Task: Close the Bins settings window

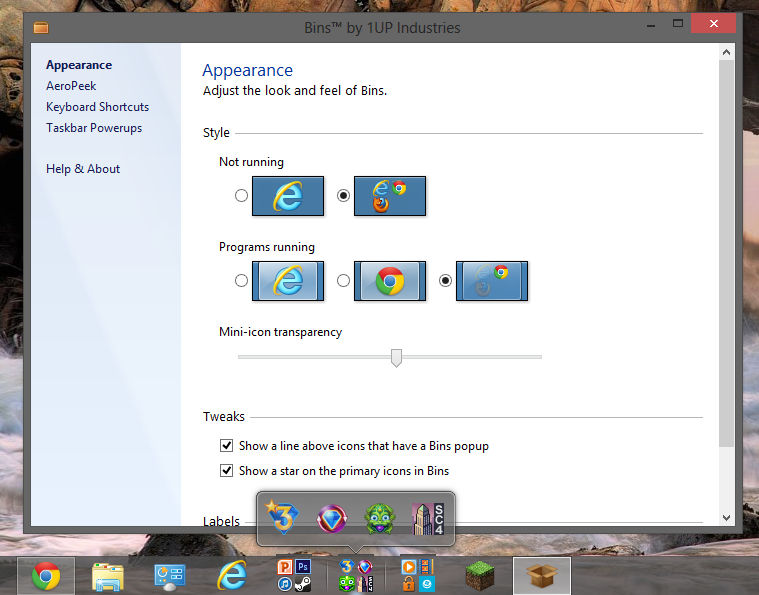Action: click(713, 23)
